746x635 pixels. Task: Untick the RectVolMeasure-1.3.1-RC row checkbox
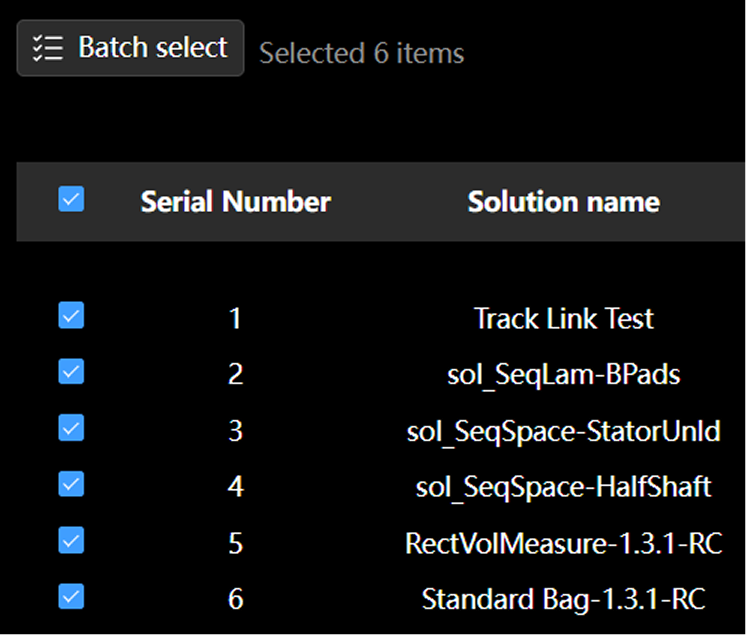point(71,541)
